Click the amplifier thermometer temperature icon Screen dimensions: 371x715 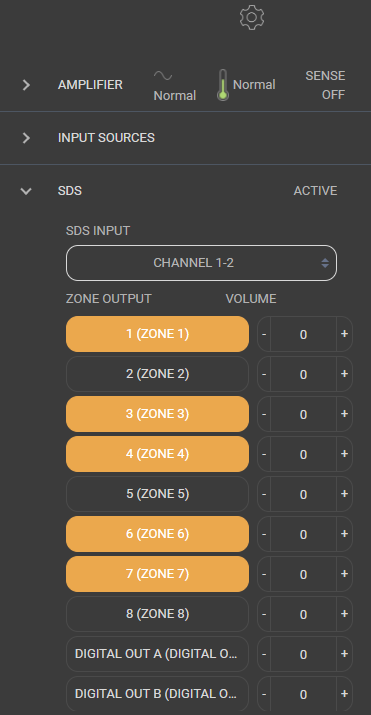click(222, 85)
